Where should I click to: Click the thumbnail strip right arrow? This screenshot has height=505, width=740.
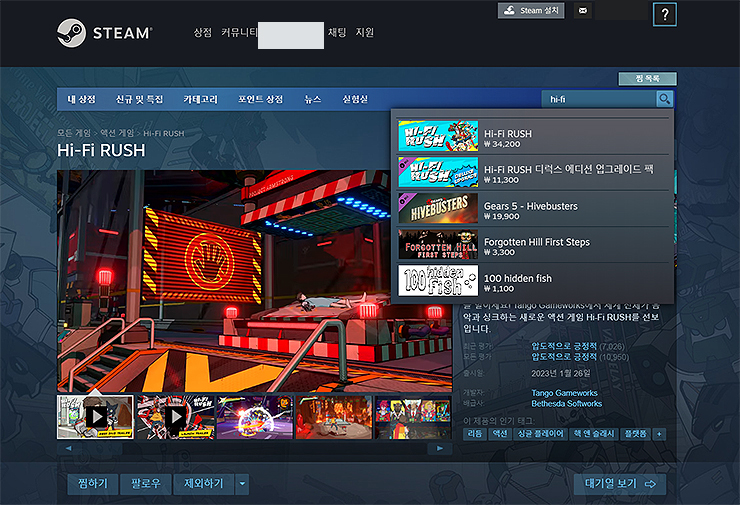pyautogui.click(x=440, y=448)
